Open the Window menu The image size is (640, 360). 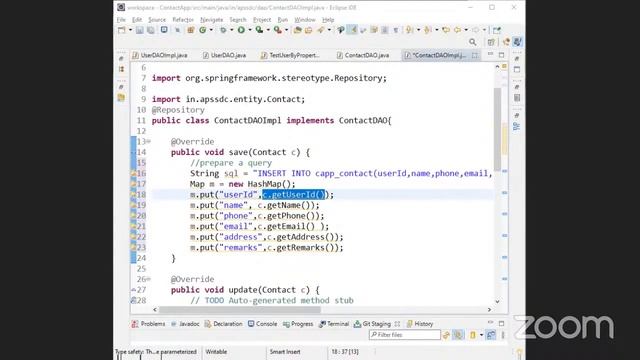305,20
